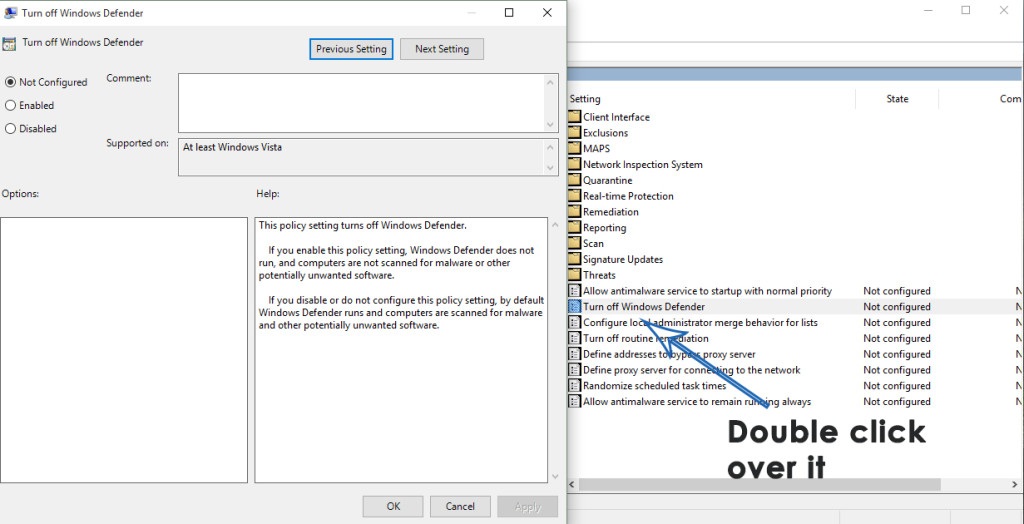The image size is (1024, 524).
Task: Maximize the Turn off Windows Defender dialog
Action: (x=509, y=12)
